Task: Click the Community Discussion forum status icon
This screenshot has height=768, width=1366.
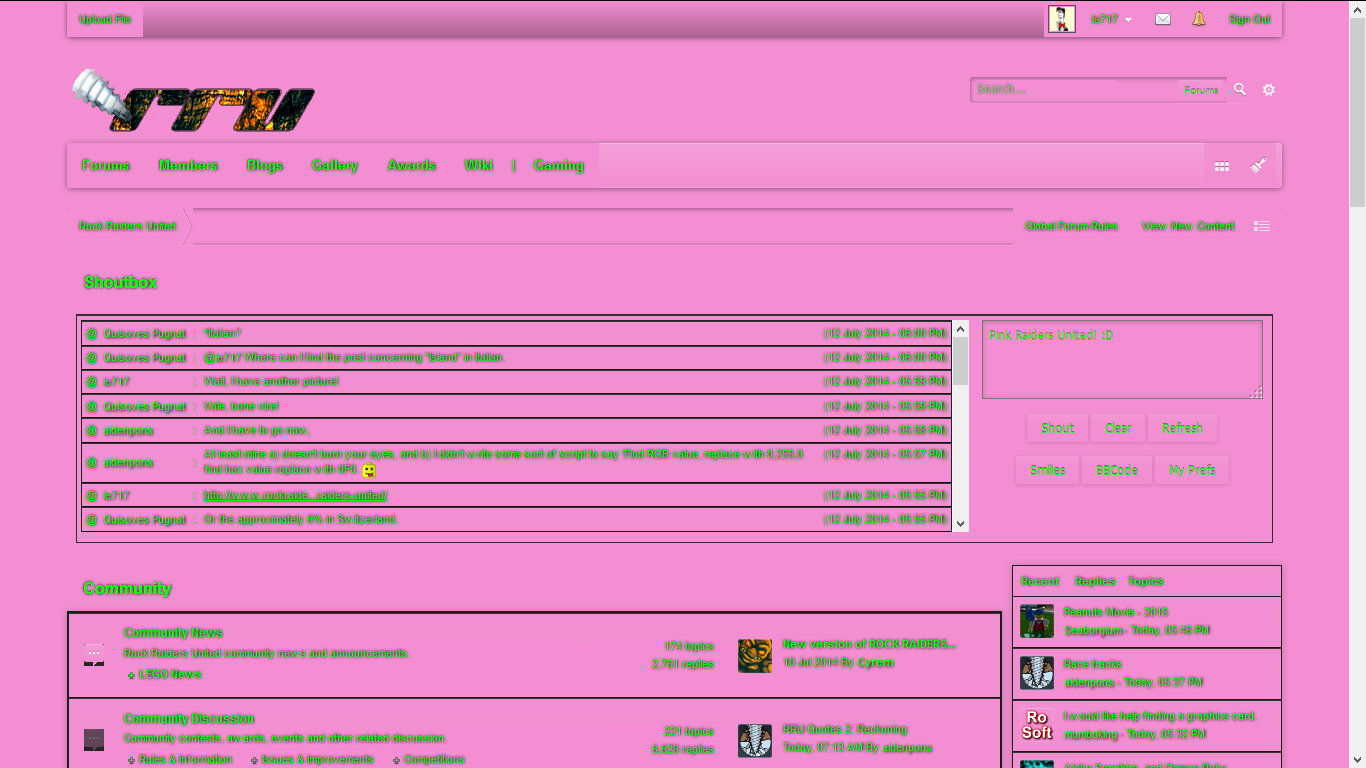Action: click(94, 740)
